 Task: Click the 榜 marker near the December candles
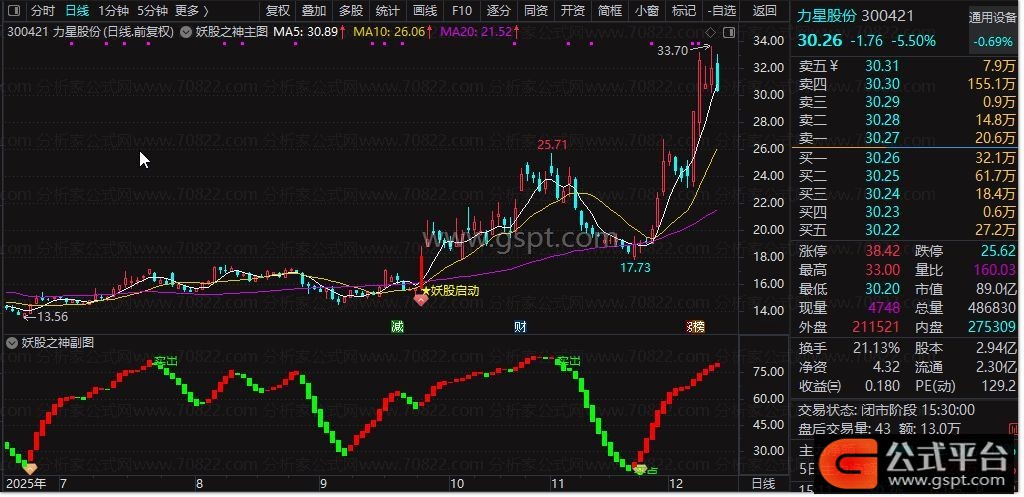[694, 327]
